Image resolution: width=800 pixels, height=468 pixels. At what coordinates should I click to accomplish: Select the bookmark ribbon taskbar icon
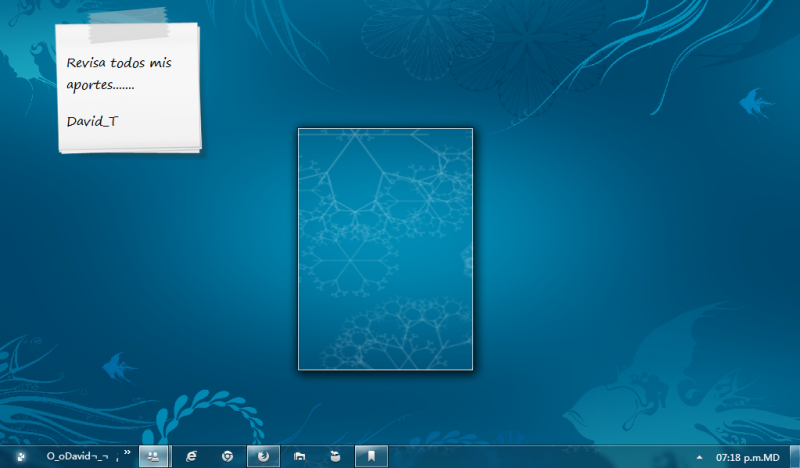coord(371,456)
